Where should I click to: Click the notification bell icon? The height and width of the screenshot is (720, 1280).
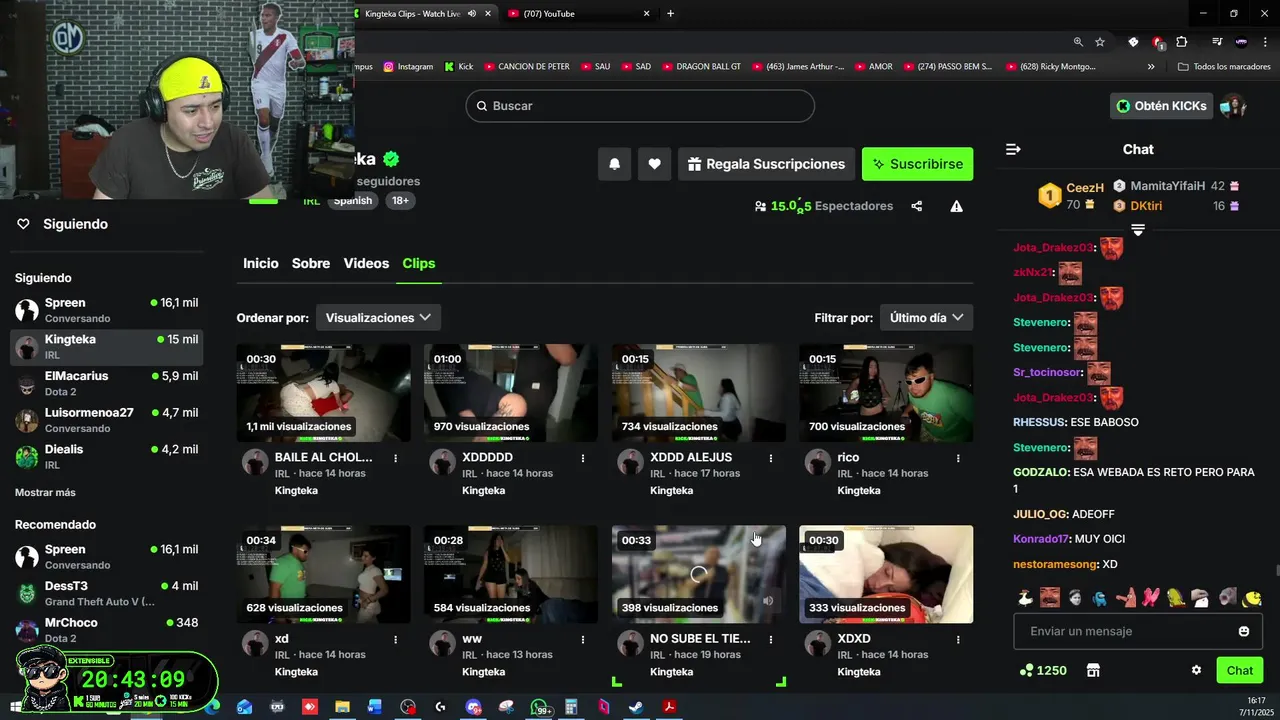click(x=615, y=164)
